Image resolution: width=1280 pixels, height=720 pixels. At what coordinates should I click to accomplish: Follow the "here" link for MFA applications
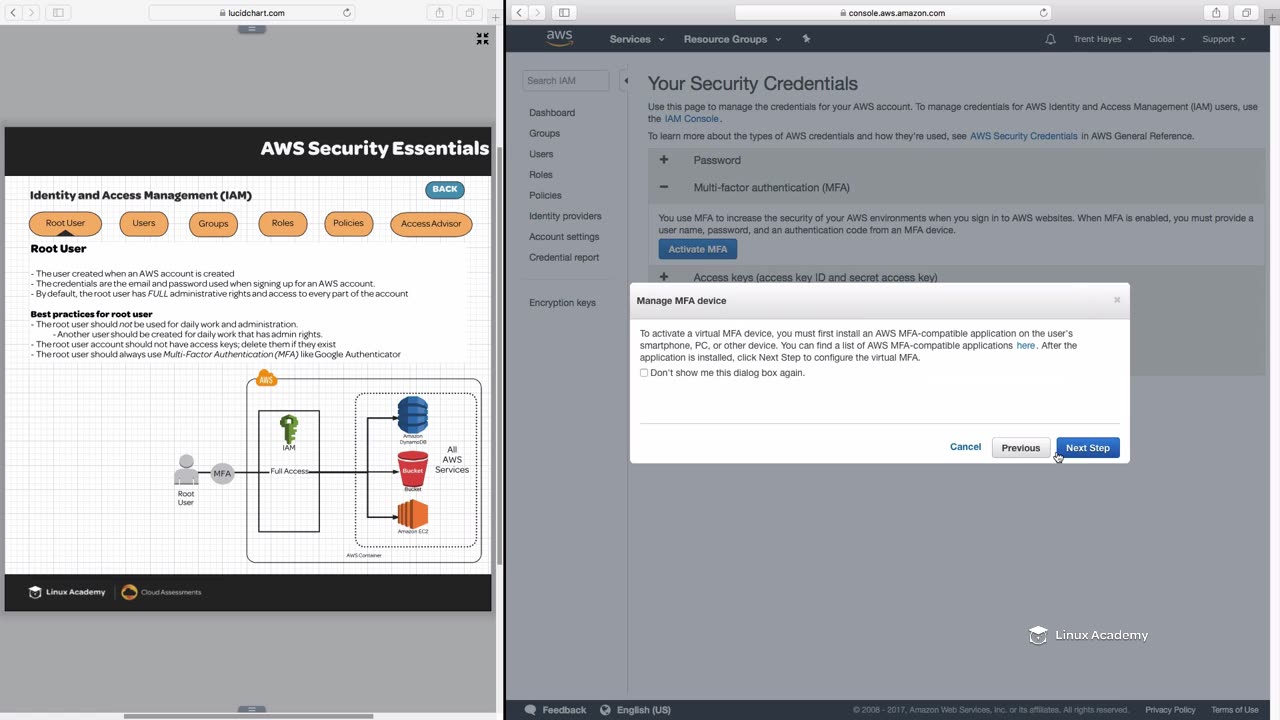tap(1026, 345)
